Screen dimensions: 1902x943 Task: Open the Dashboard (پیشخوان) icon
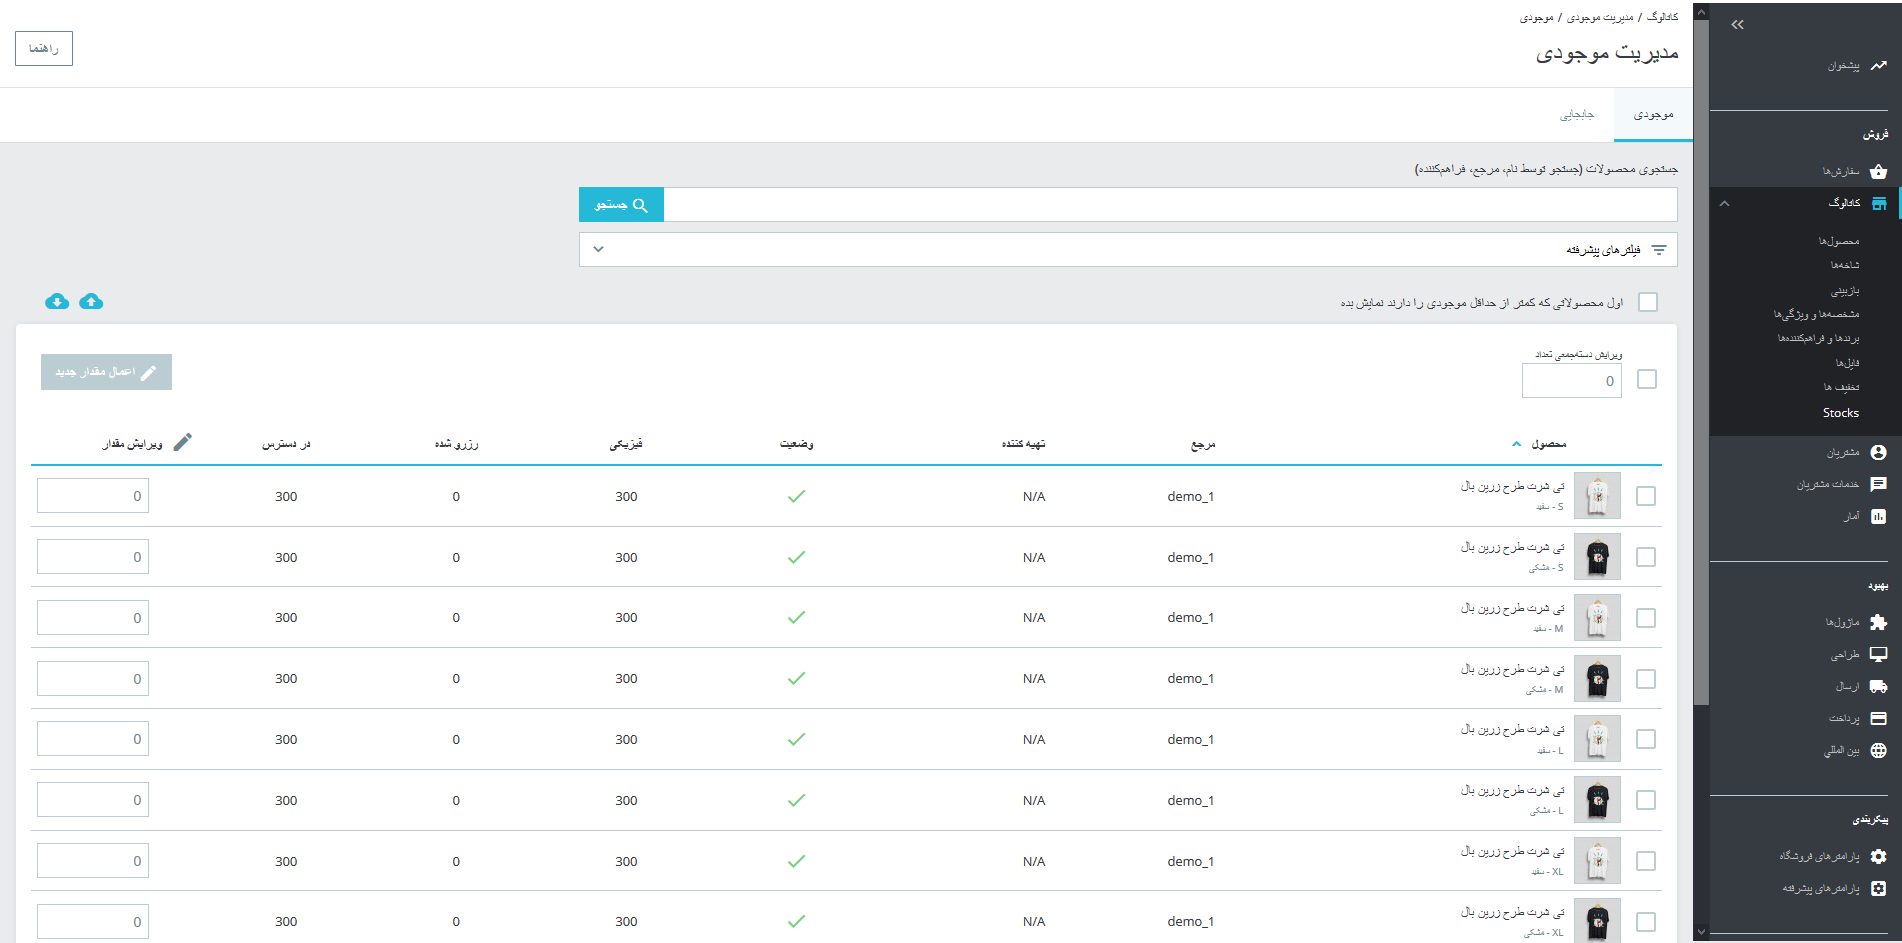pyautogui.click(x=1878, y=66)
